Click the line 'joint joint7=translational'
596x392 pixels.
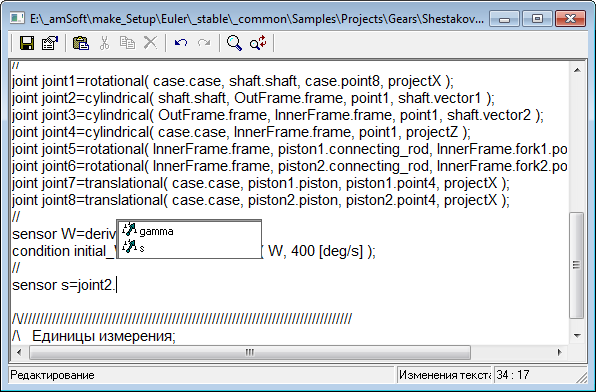(261, 183)
